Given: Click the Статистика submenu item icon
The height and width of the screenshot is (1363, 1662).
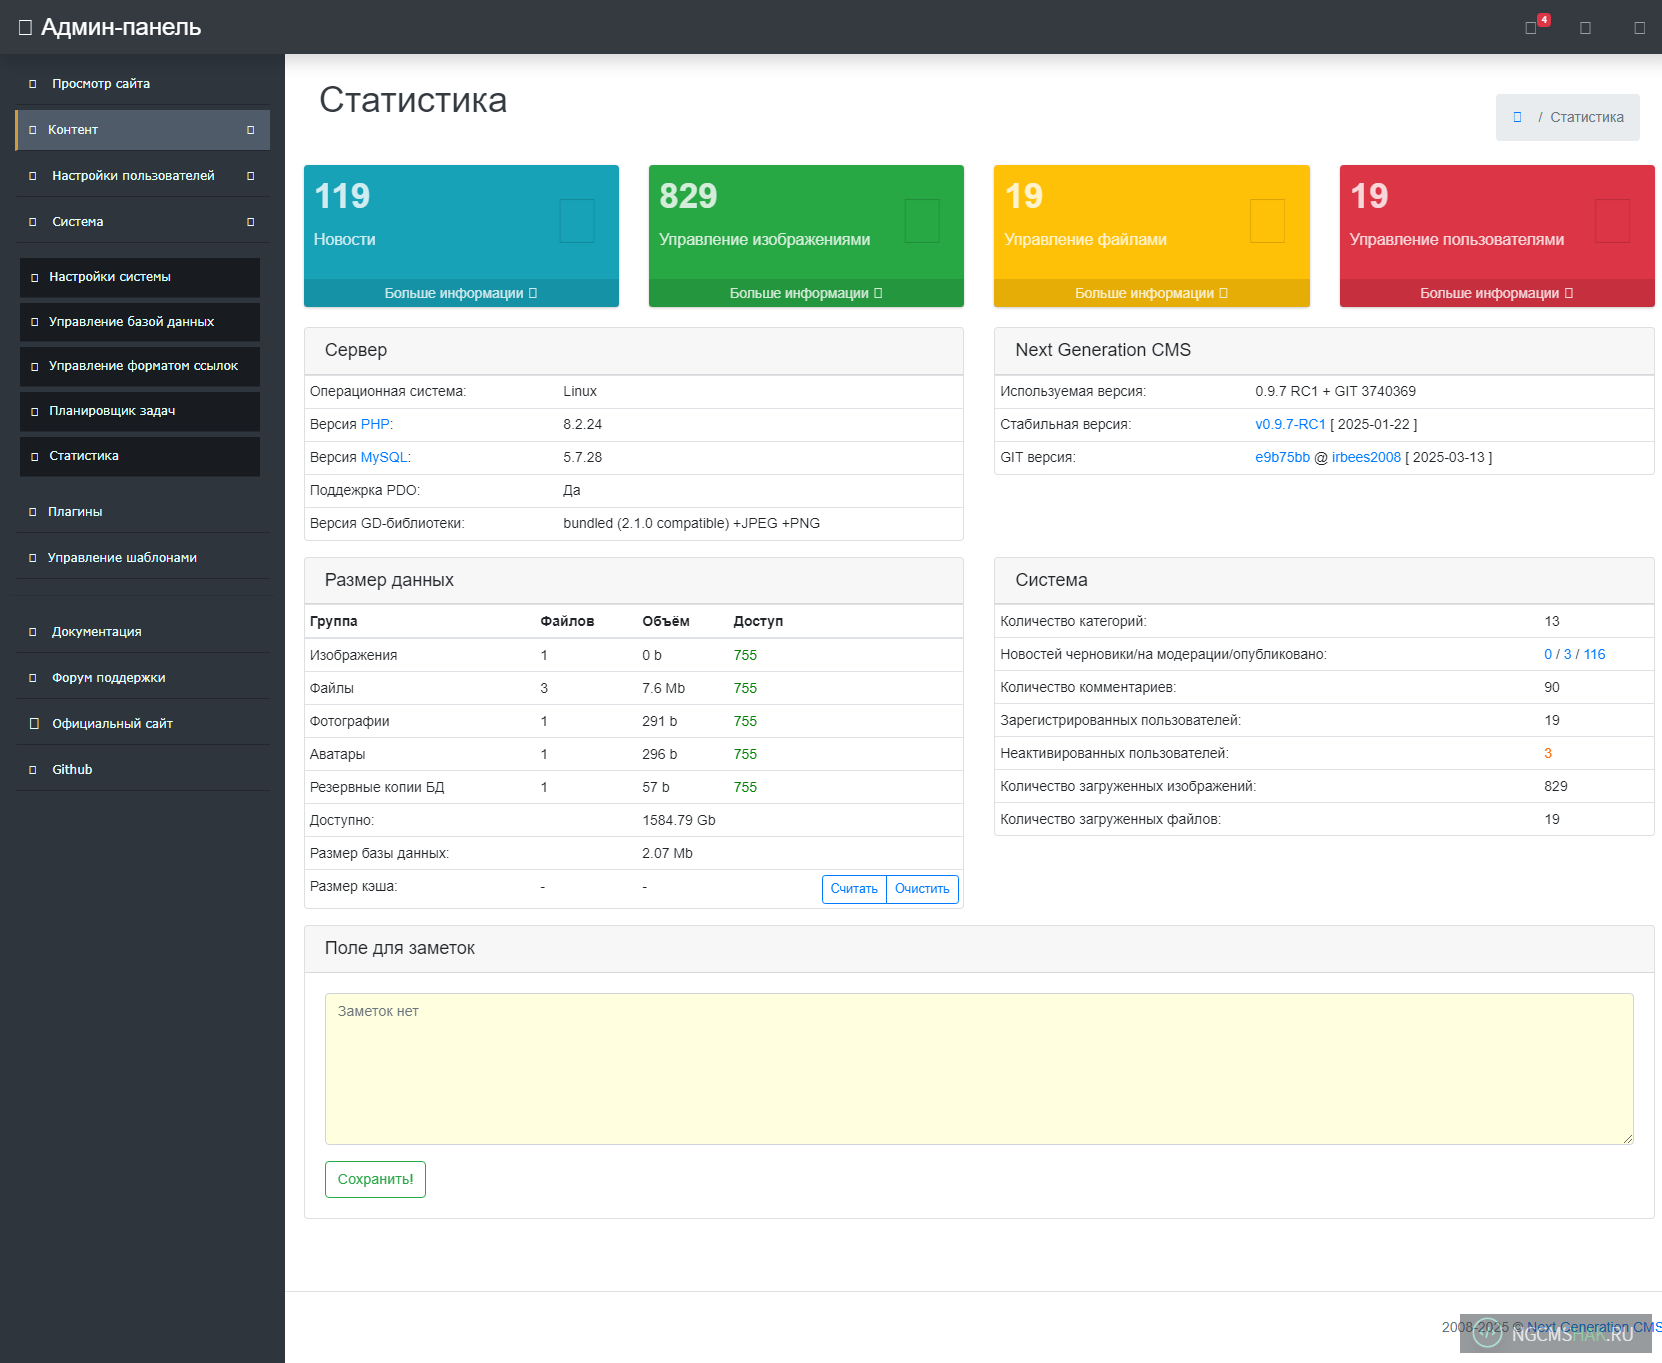Looking at the screenshot, I should [34, 456].
